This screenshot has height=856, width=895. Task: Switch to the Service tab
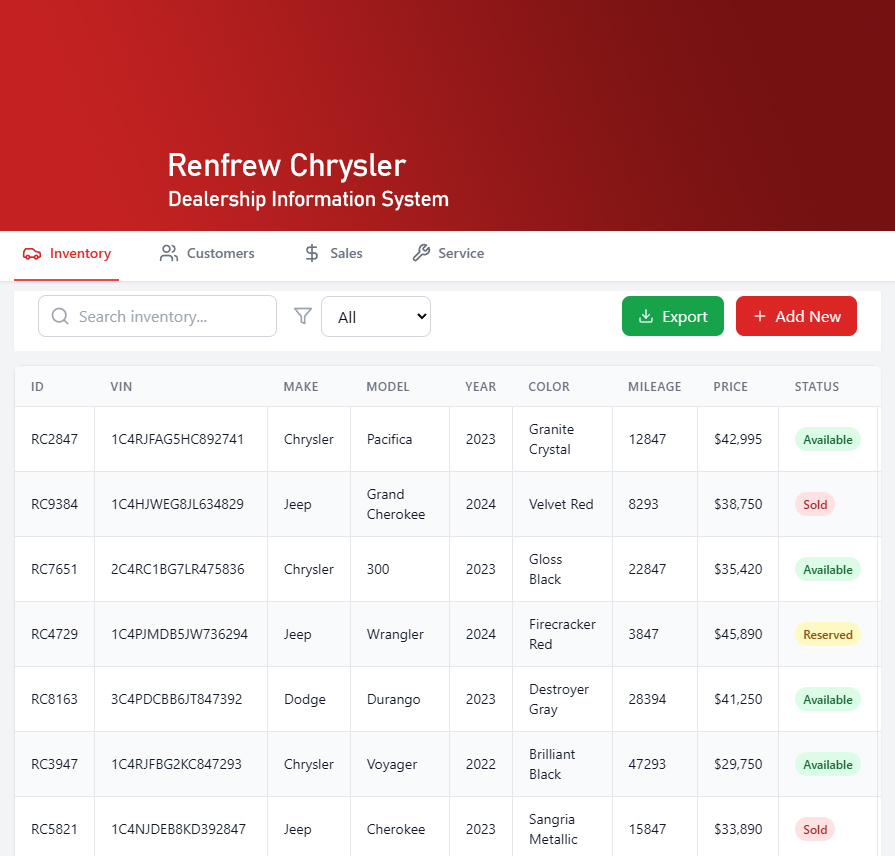tap(448, 253)
